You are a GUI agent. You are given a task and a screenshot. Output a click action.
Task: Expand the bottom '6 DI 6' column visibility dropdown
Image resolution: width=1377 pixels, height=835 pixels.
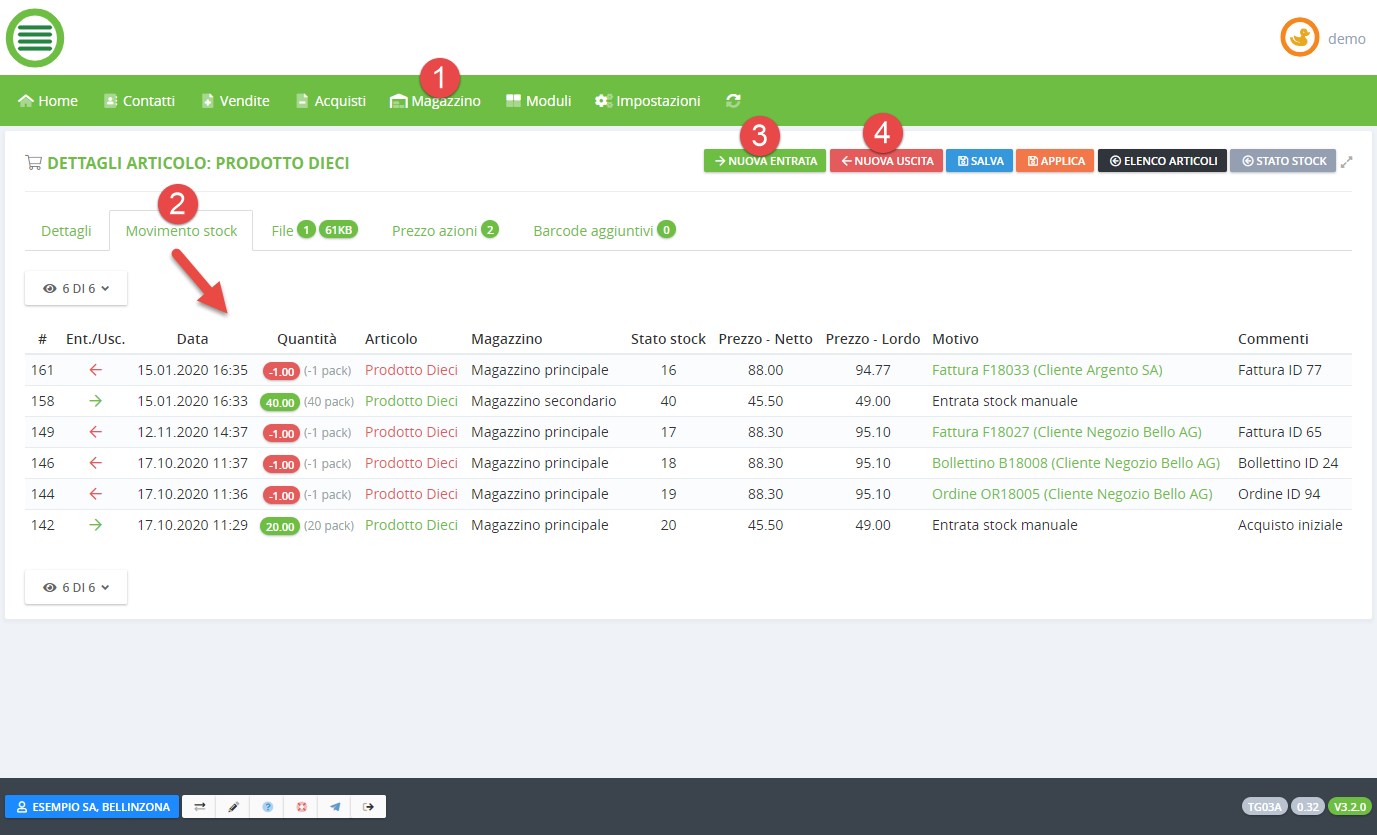(76, 588)
